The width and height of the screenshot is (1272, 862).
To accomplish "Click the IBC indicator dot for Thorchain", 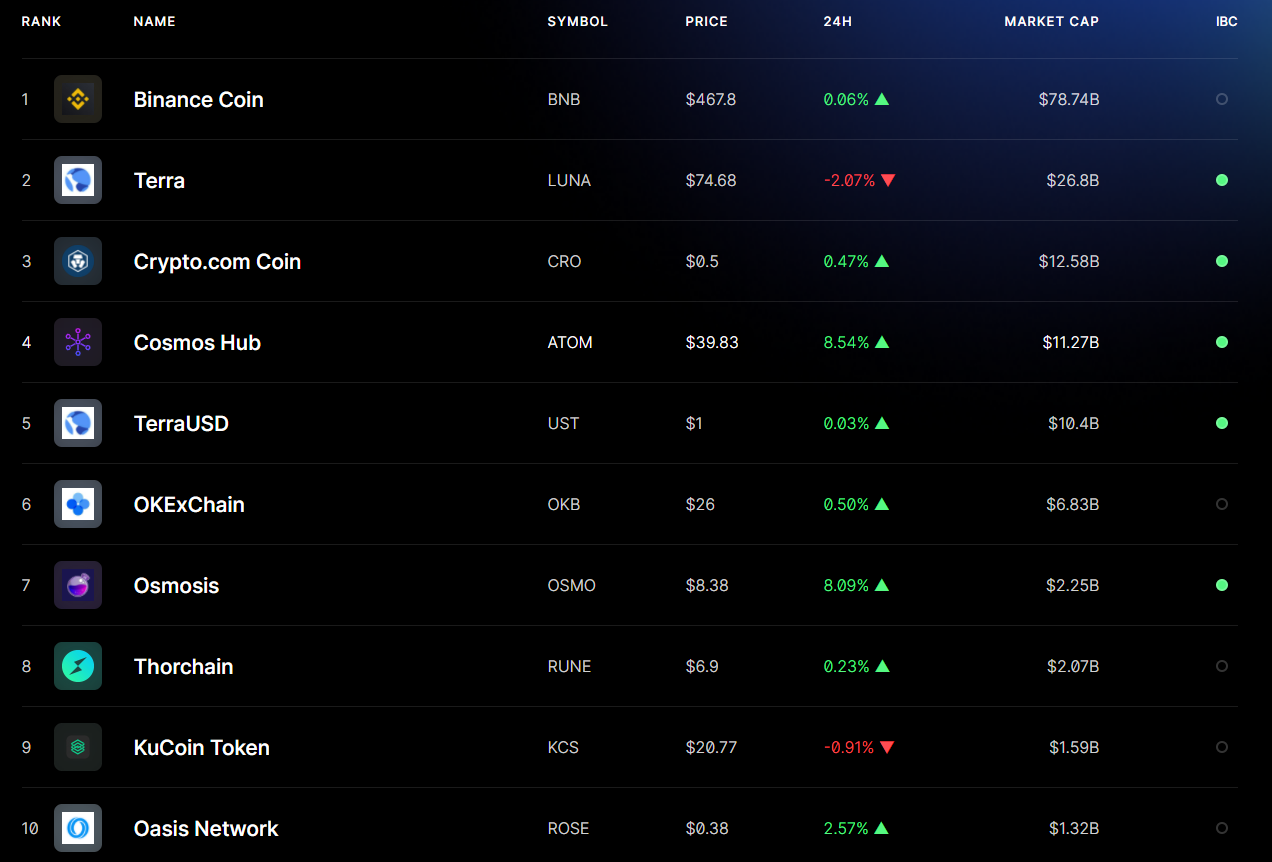I will point(1222,666).
